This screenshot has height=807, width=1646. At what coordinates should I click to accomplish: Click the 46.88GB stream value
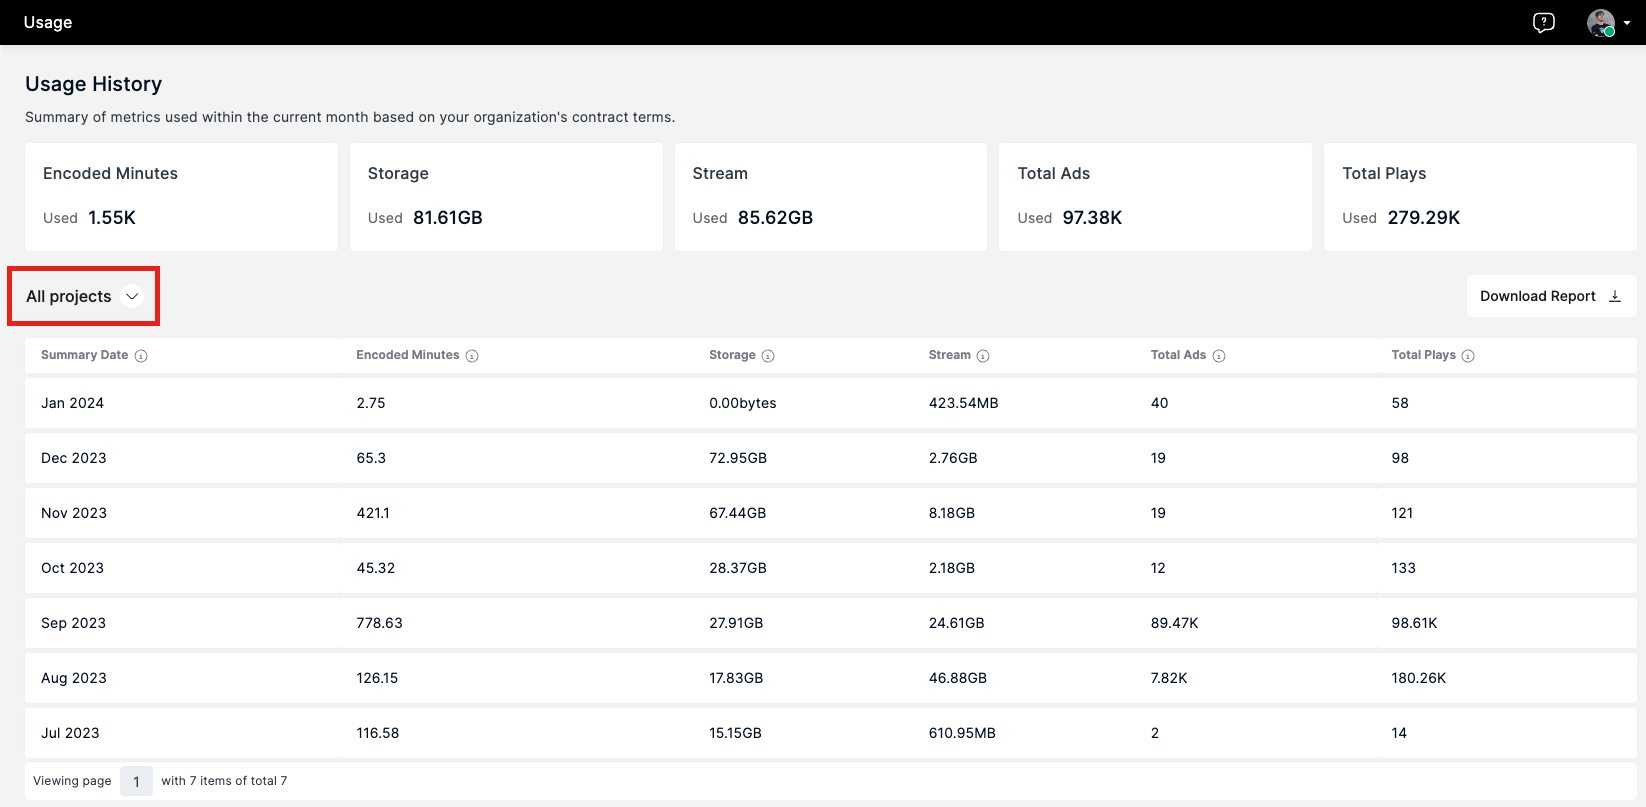[957, 678]
